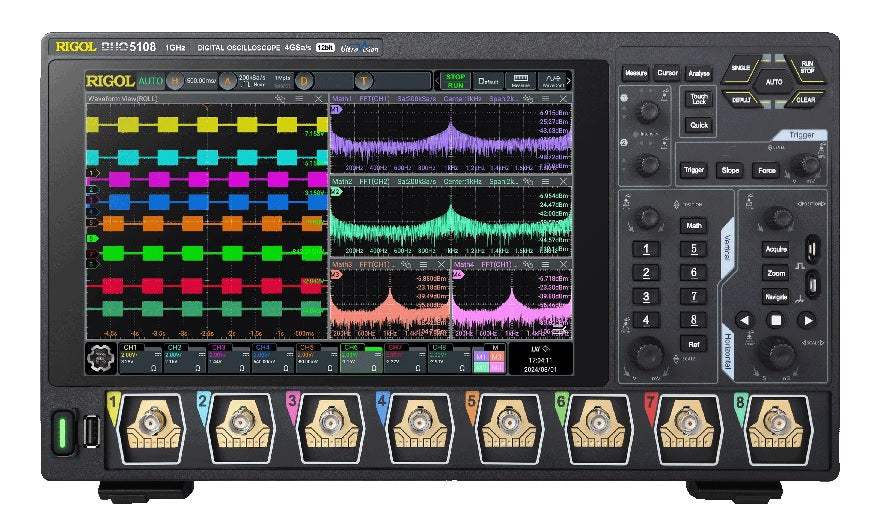Open Waveform View window hamburger menu

tap(299, 99)
